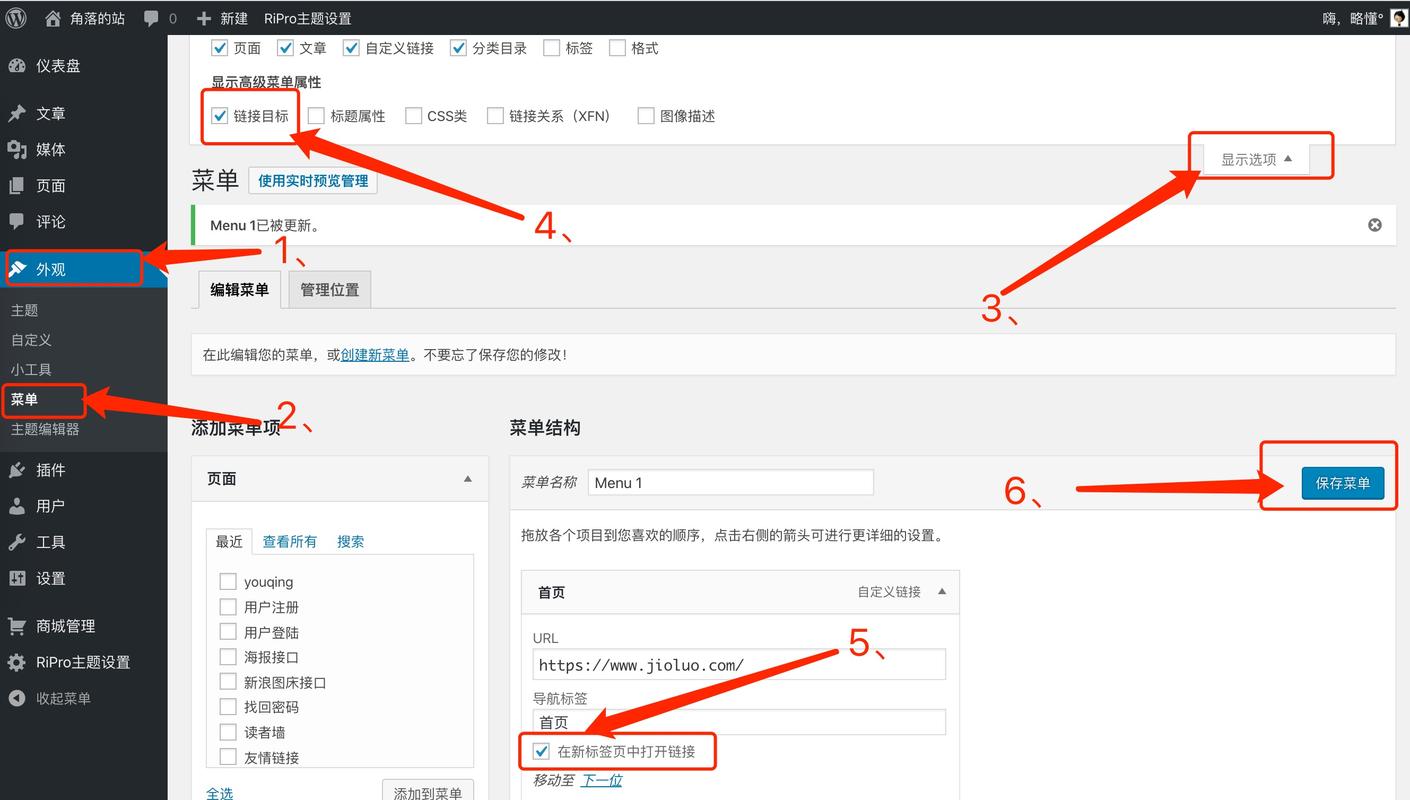Image resolution: width=1410 pixels, height=800 pixels.
Task: Click the 页面 pages icon in sidebar
Action: (17, 186)
